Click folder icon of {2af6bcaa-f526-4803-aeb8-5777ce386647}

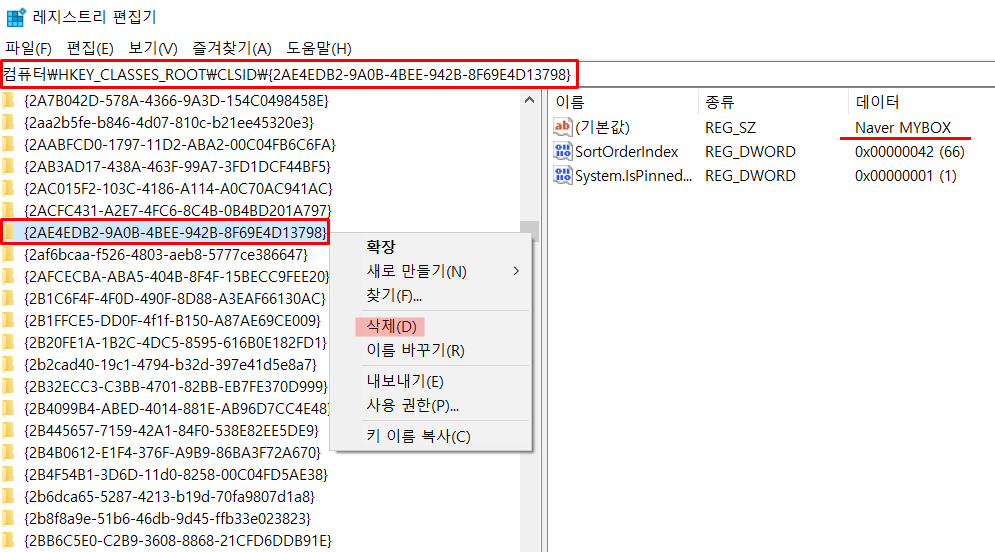pyautogui.click(x=8, y=254)
